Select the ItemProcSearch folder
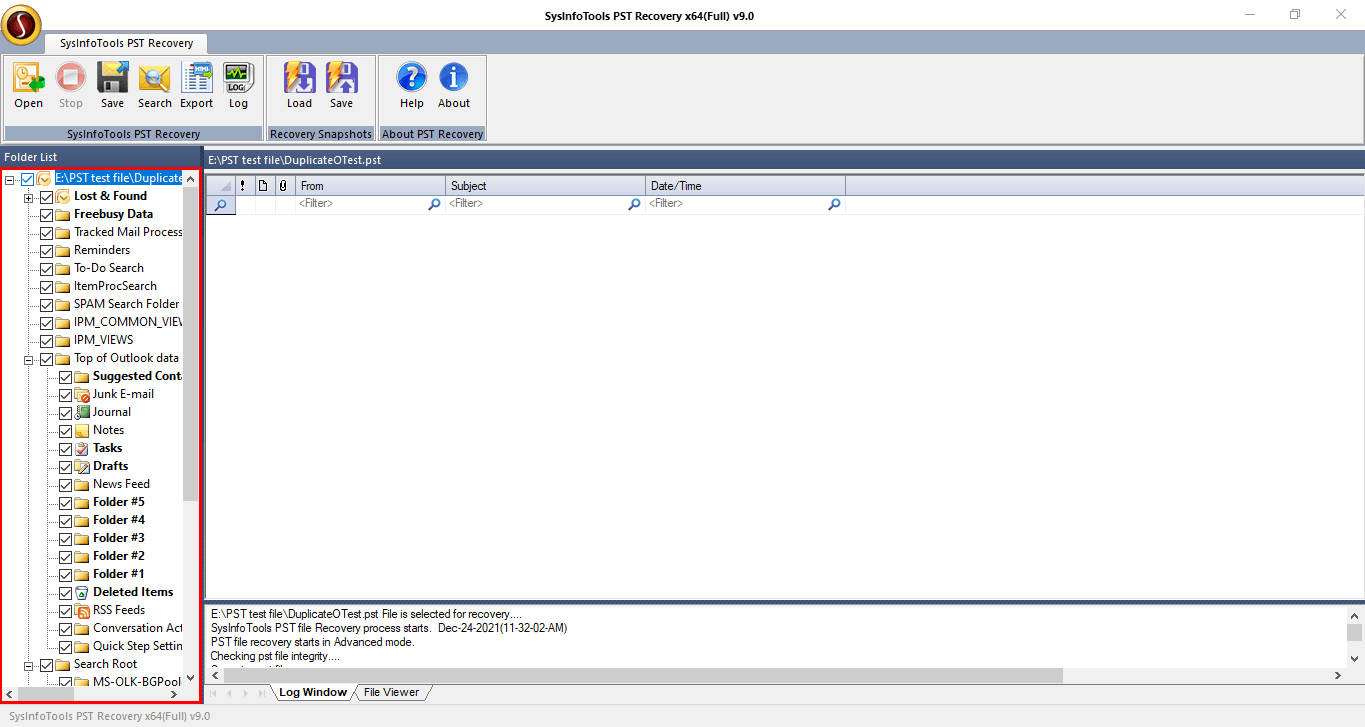Screen dimensions: 1365x727 pyautogui.click(x=115, y=286)
